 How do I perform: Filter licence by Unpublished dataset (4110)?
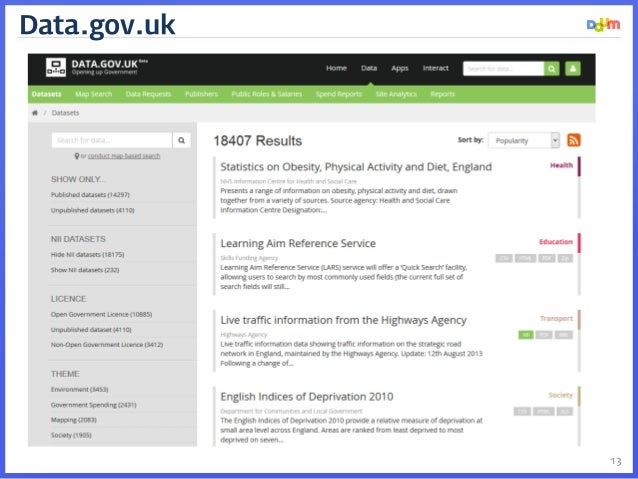coord(91,330)
